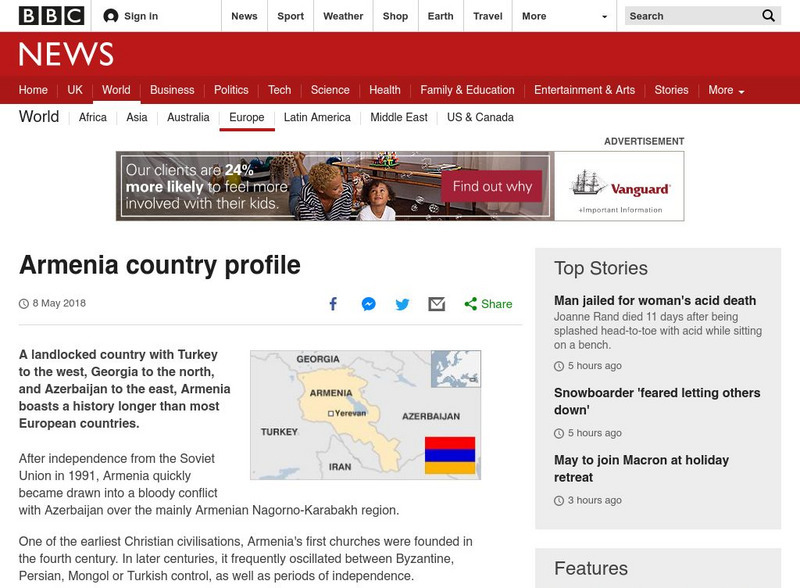
Task: Click the Armenia map image
Action: pyautogui.click(x=365, y=414)
